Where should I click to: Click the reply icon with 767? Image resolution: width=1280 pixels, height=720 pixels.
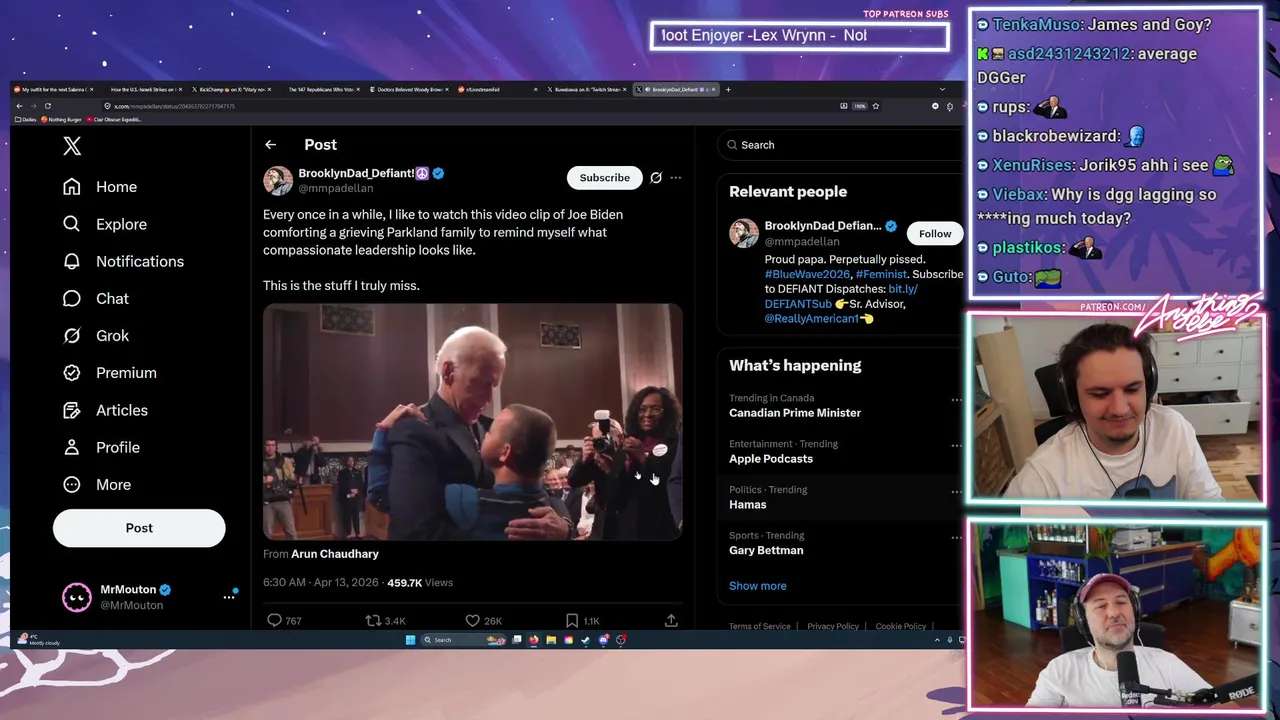click(x=274, y=620)
